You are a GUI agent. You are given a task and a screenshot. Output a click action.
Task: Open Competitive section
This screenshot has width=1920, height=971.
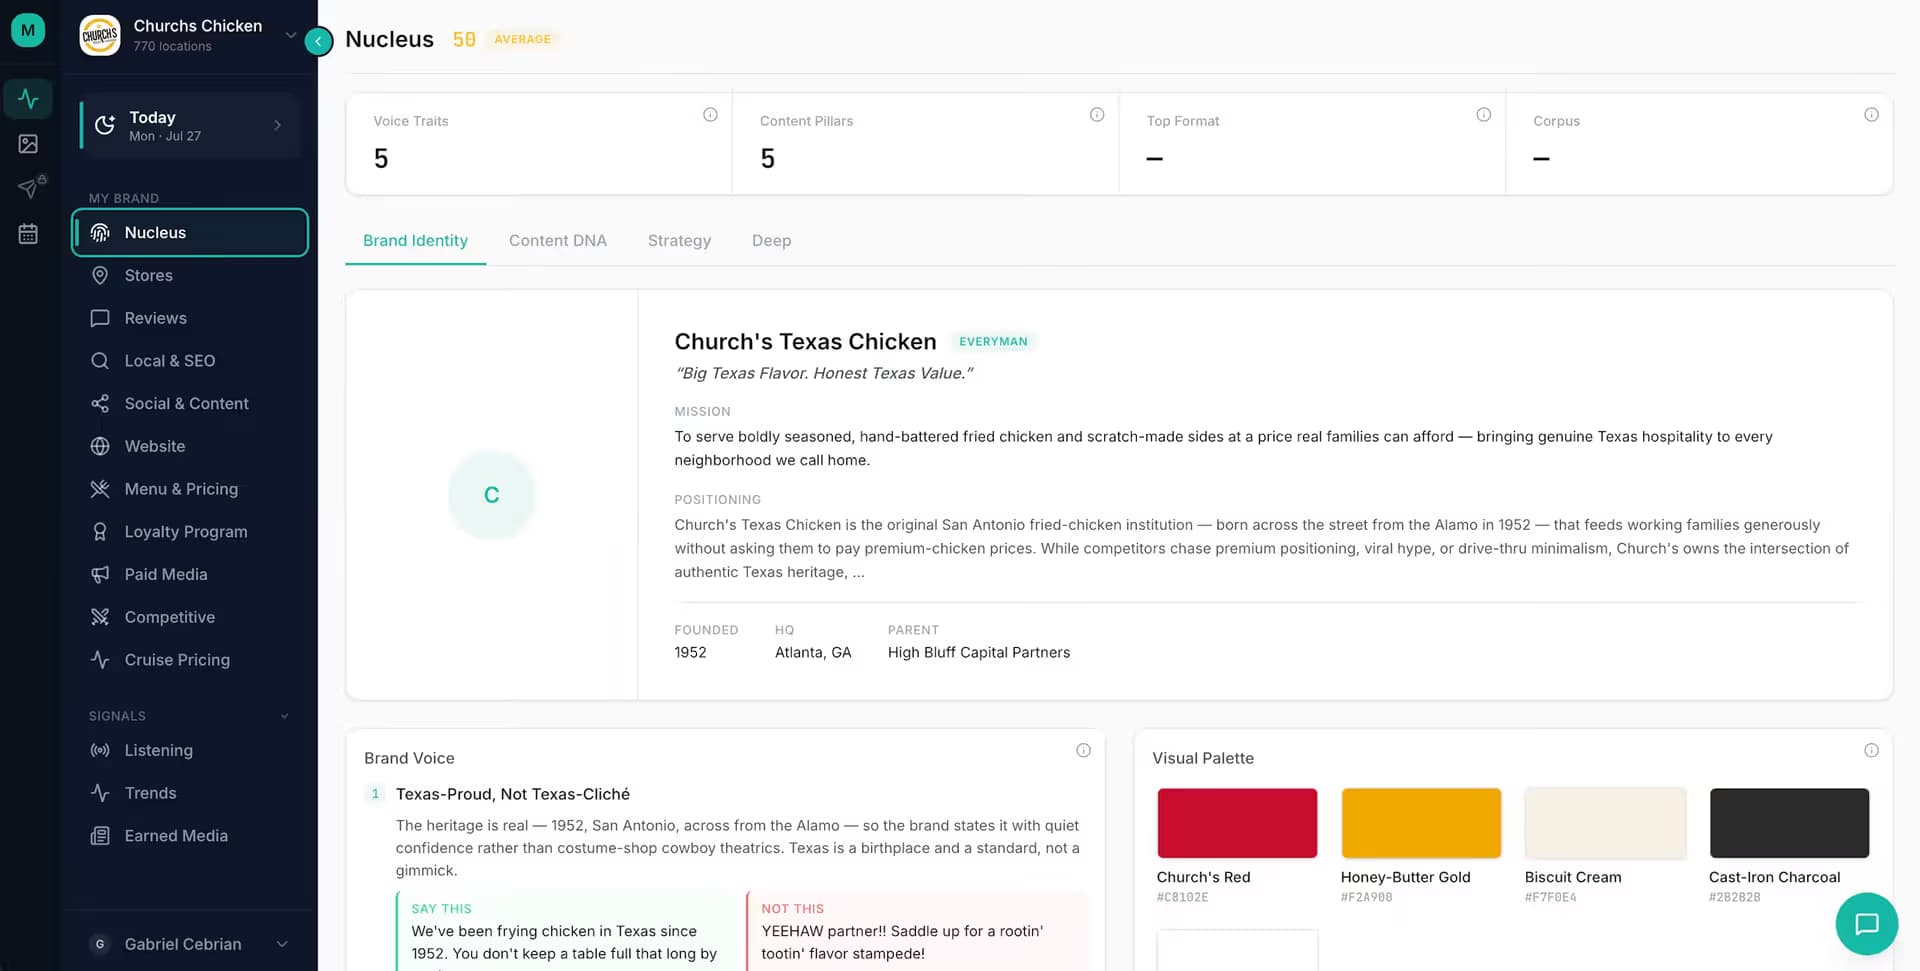click(190, 617)
